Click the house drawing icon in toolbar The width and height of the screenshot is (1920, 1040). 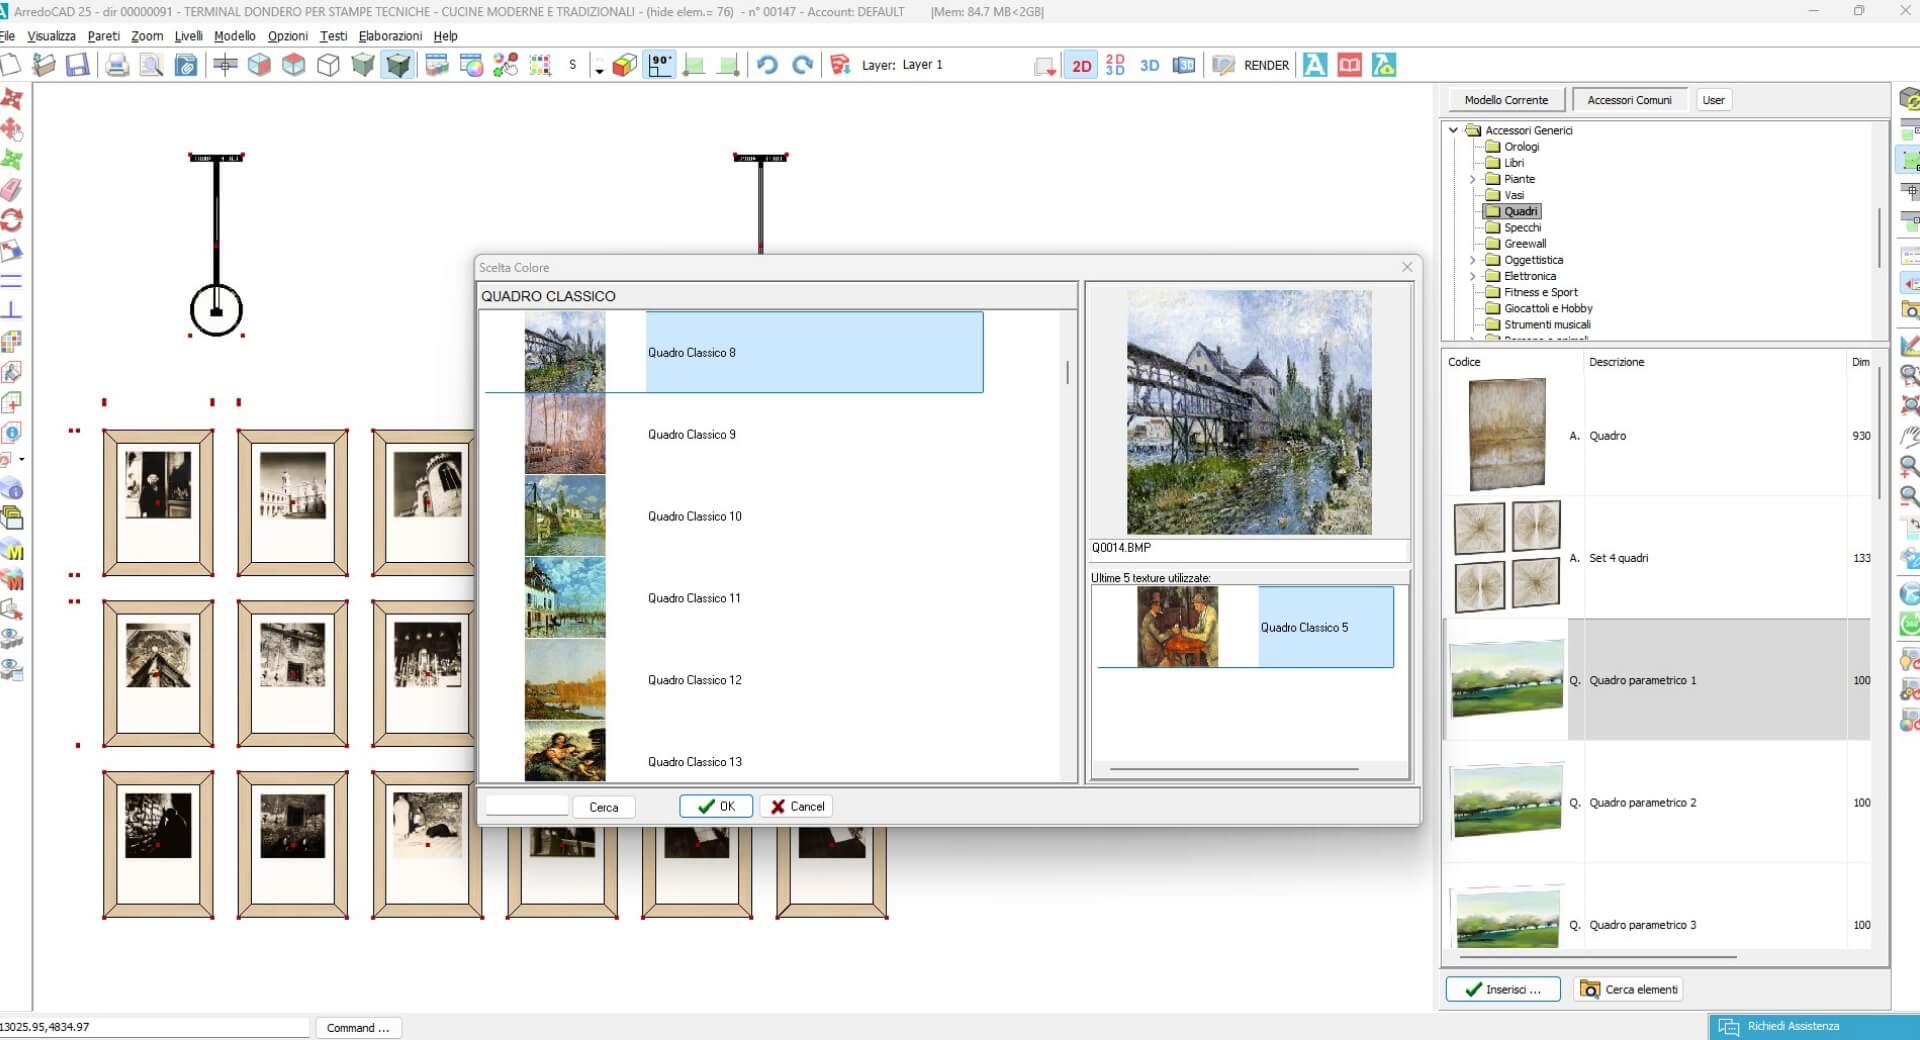click(x=1384, y=65)
